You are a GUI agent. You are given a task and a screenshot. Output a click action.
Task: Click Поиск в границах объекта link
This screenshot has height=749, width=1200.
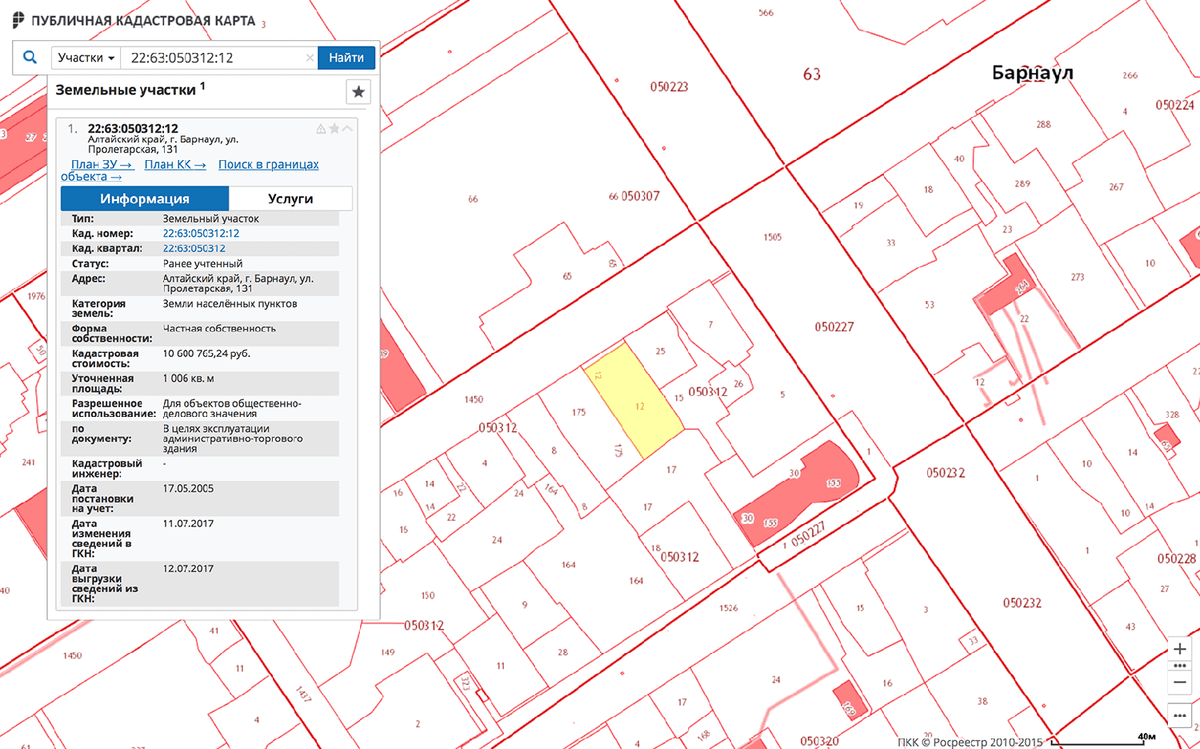tap(268, 164)
